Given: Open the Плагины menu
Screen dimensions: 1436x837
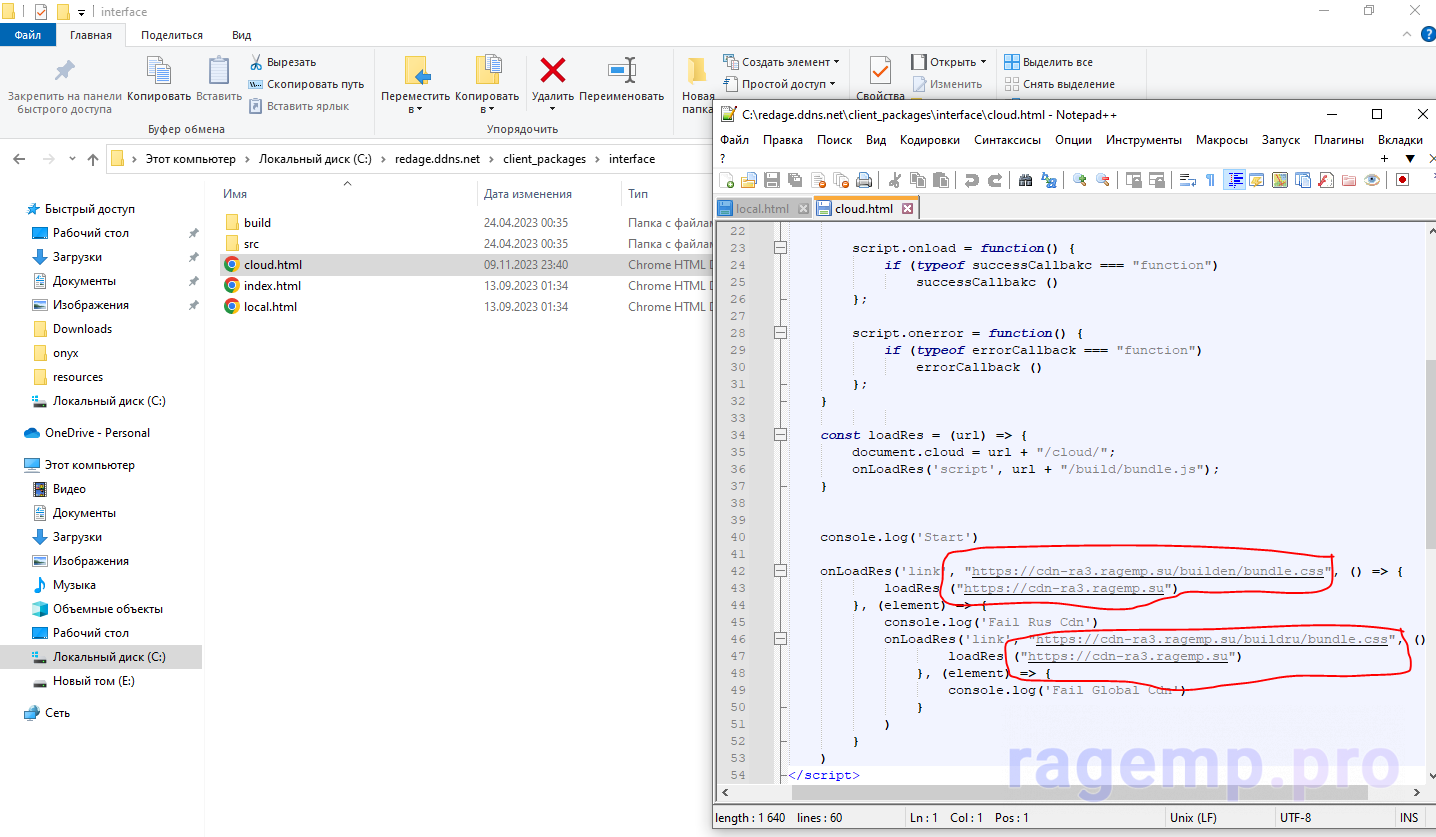Looking at the screenshot, I should tap(1339, 140).
